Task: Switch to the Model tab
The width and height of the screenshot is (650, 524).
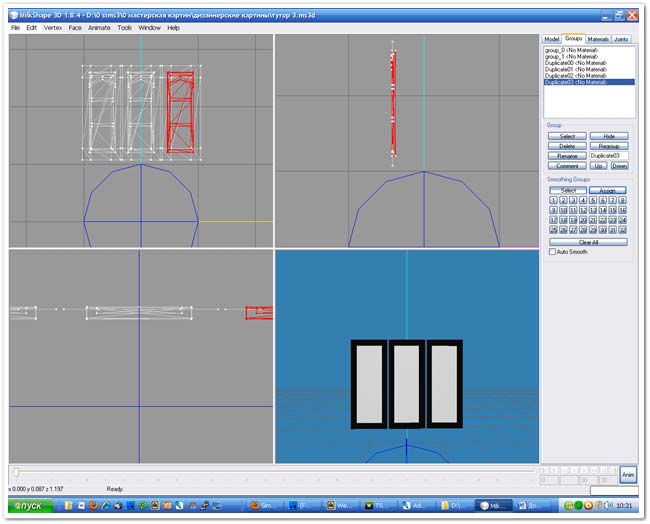Action: 551,39
